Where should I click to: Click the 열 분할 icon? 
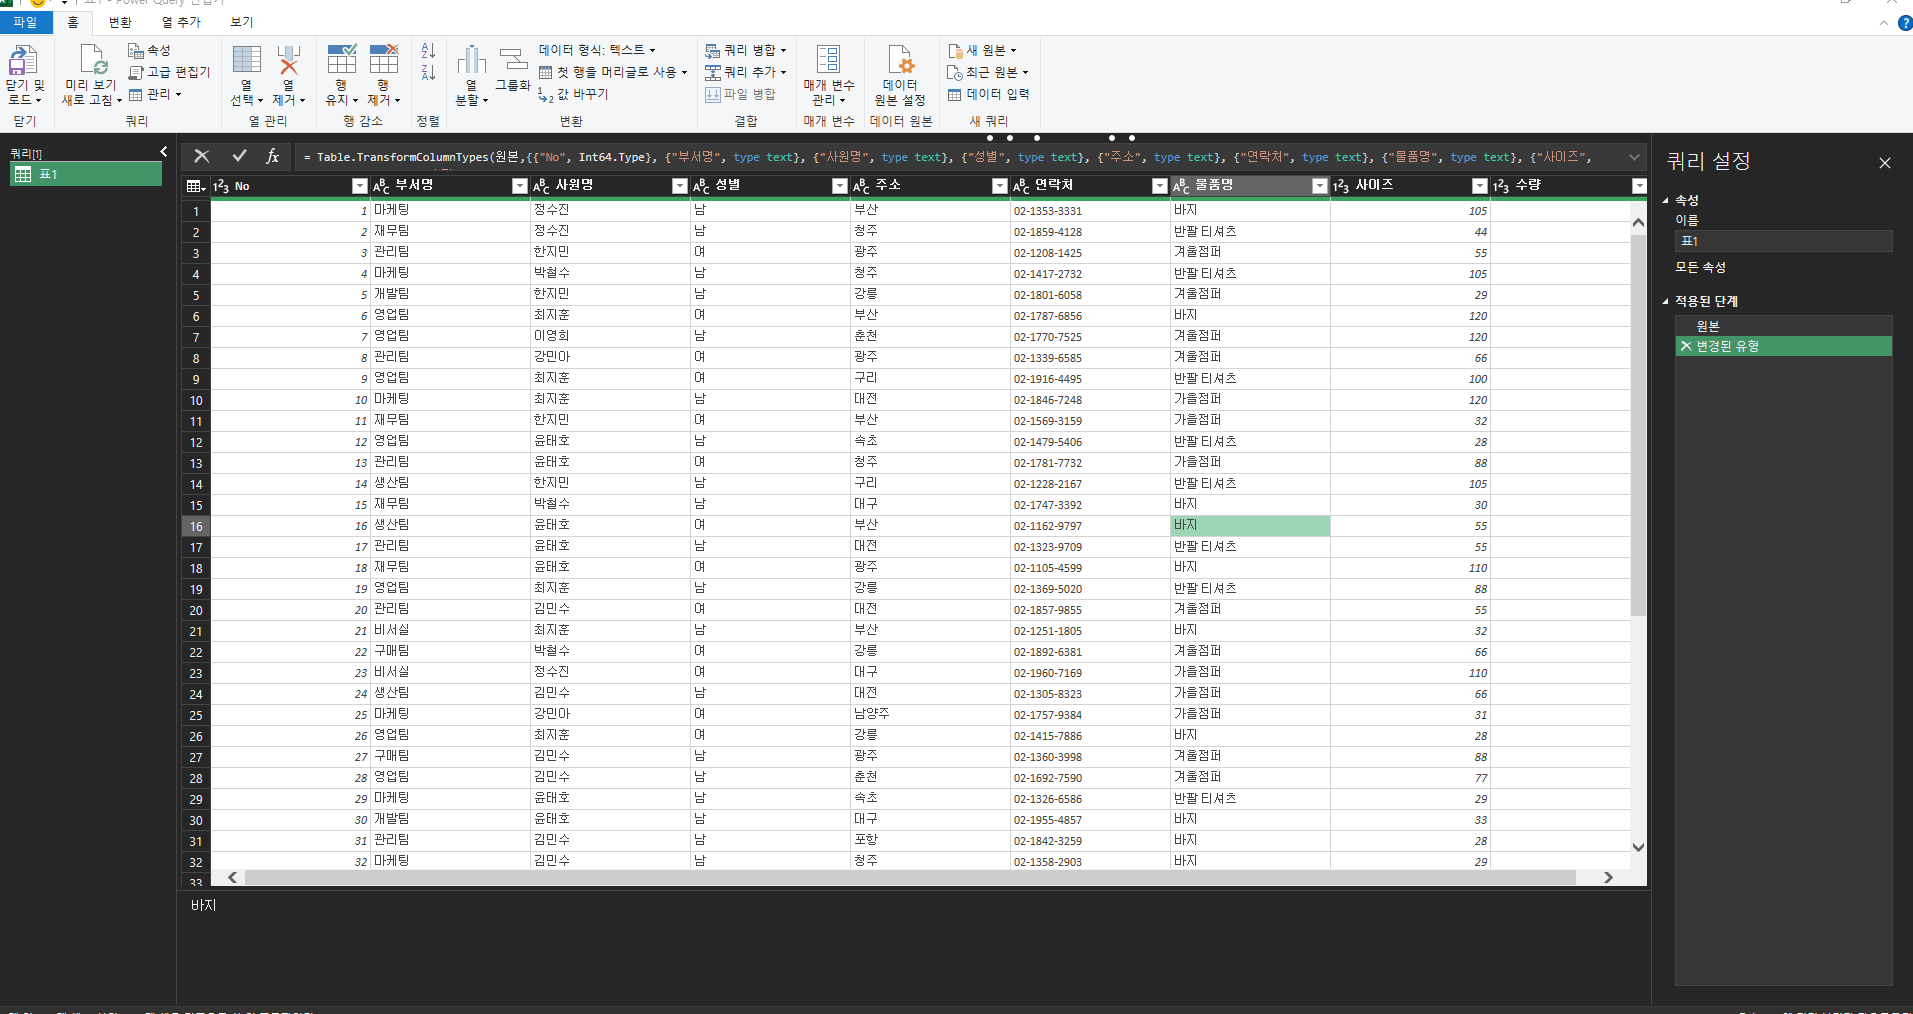pos(471,62)
